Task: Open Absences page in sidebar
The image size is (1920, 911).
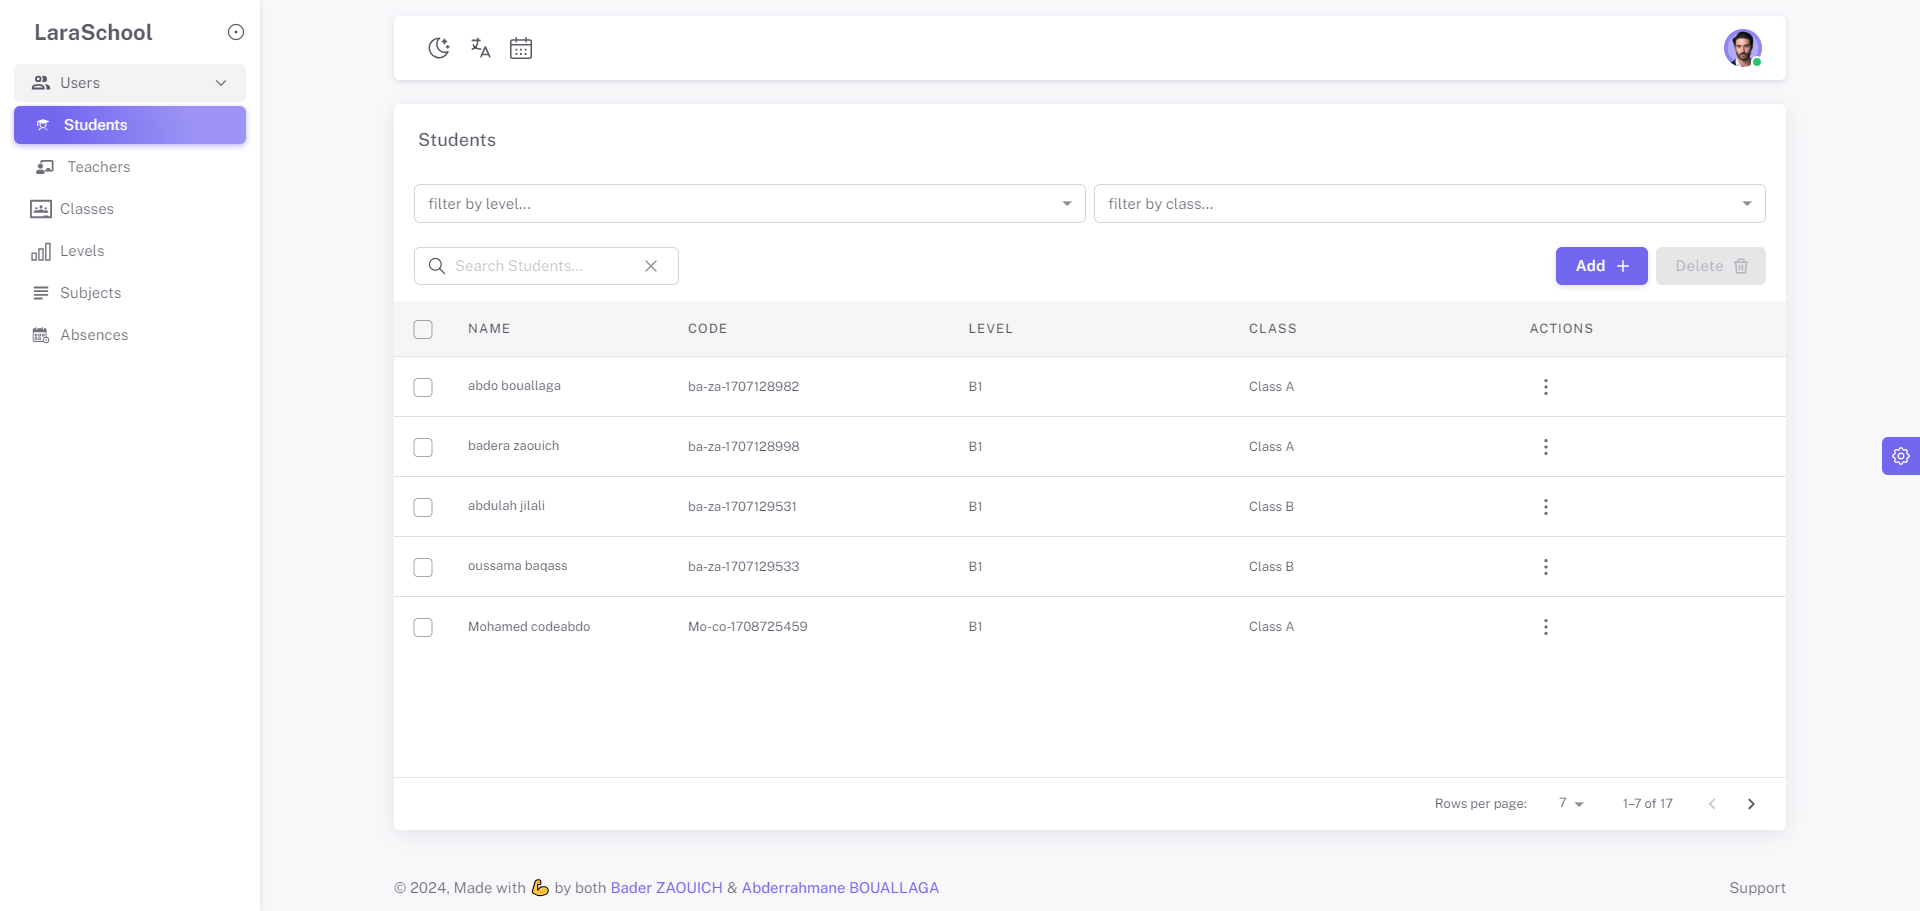Action: [x=130, y=335]
